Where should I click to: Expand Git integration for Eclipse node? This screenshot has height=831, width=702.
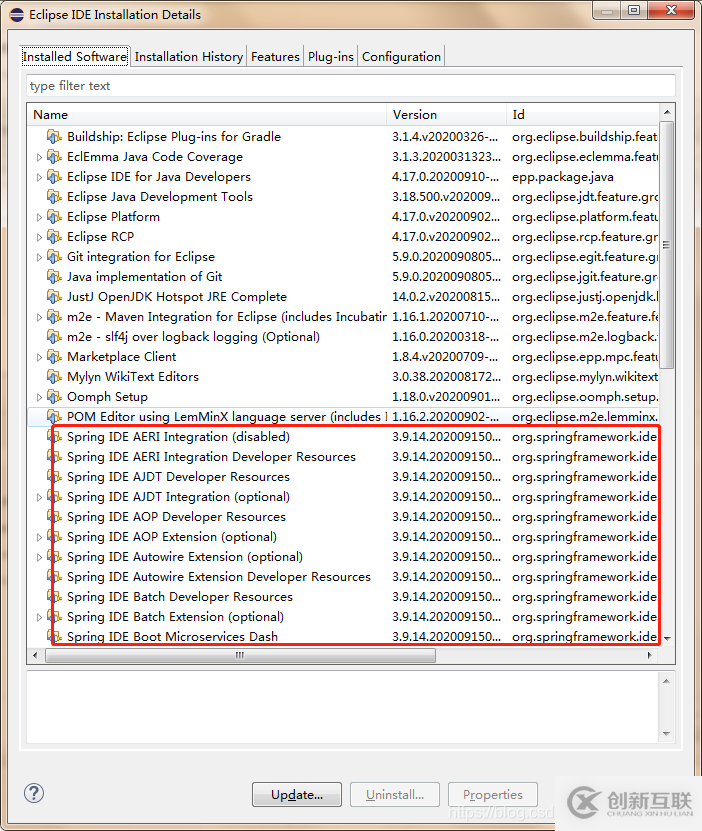(x=39, y=258)
